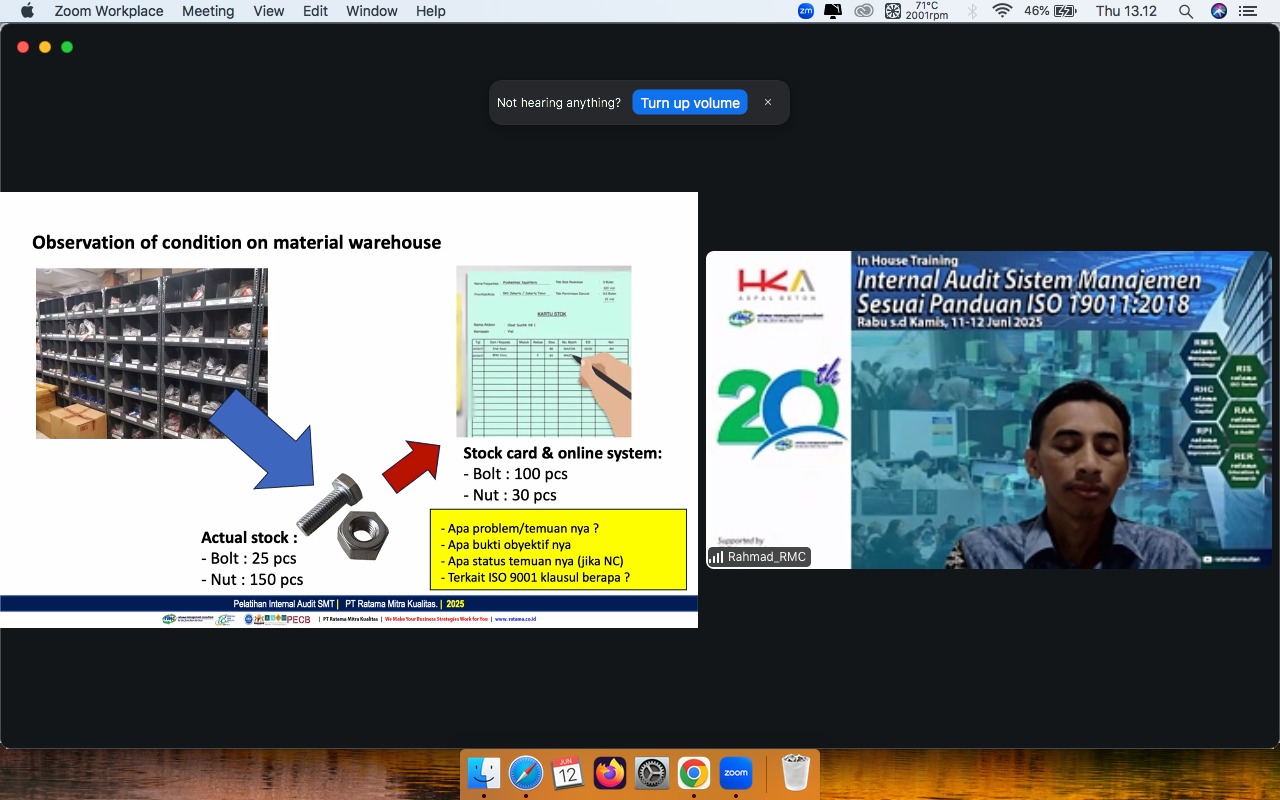Click the Turn up volume button

(x=690, y=103)
